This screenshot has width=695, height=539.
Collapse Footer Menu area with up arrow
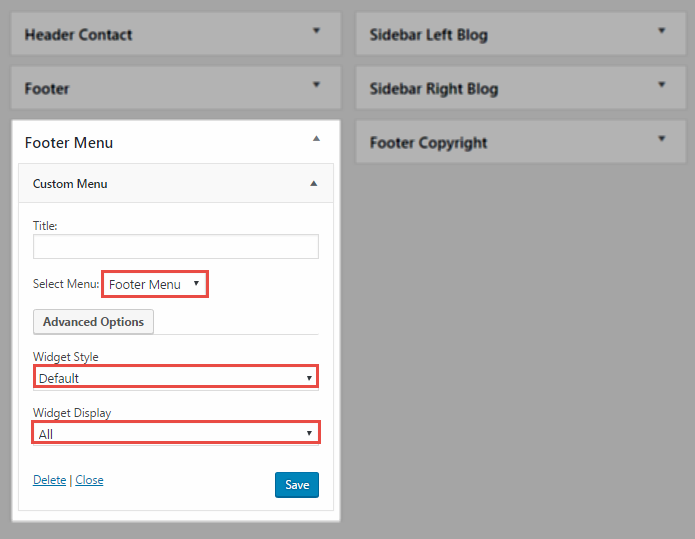click(x=316, y=139)
